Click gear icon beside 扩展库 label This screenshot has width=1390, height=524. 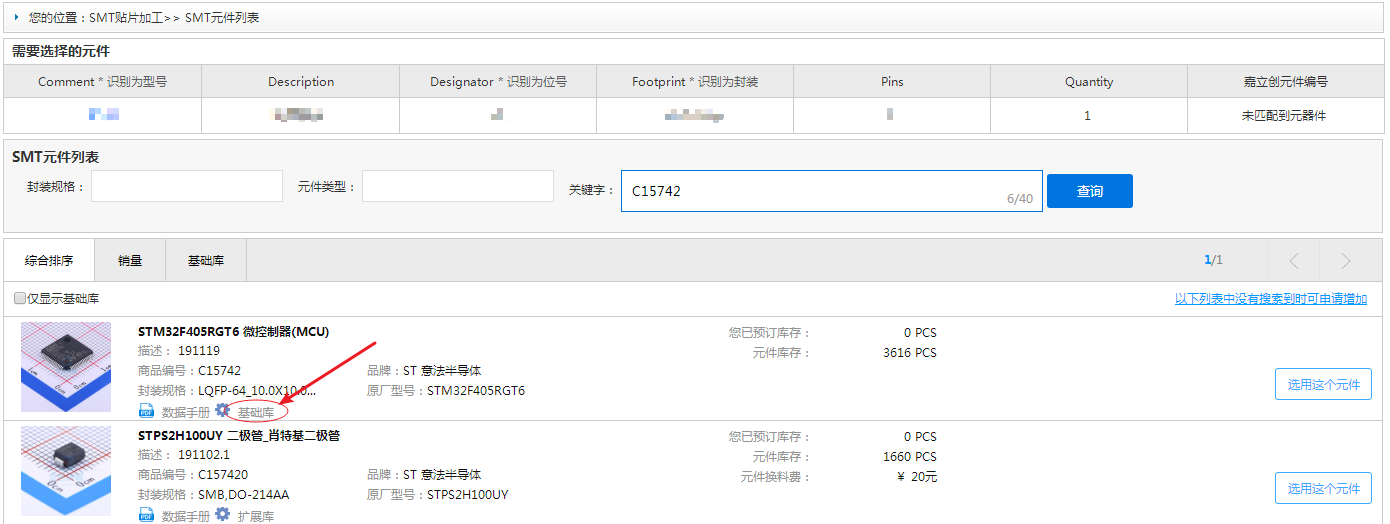[223, 515]
